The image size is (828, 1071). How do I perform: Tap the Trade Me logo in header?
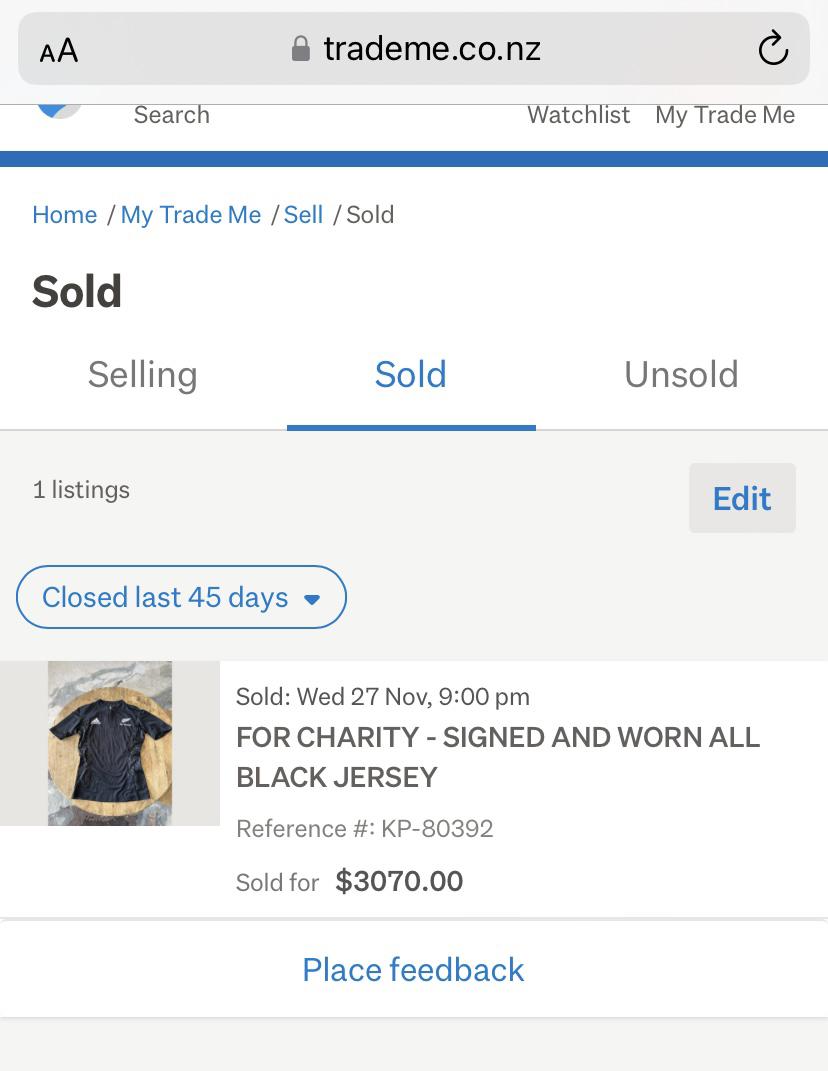tap(60, 110)
